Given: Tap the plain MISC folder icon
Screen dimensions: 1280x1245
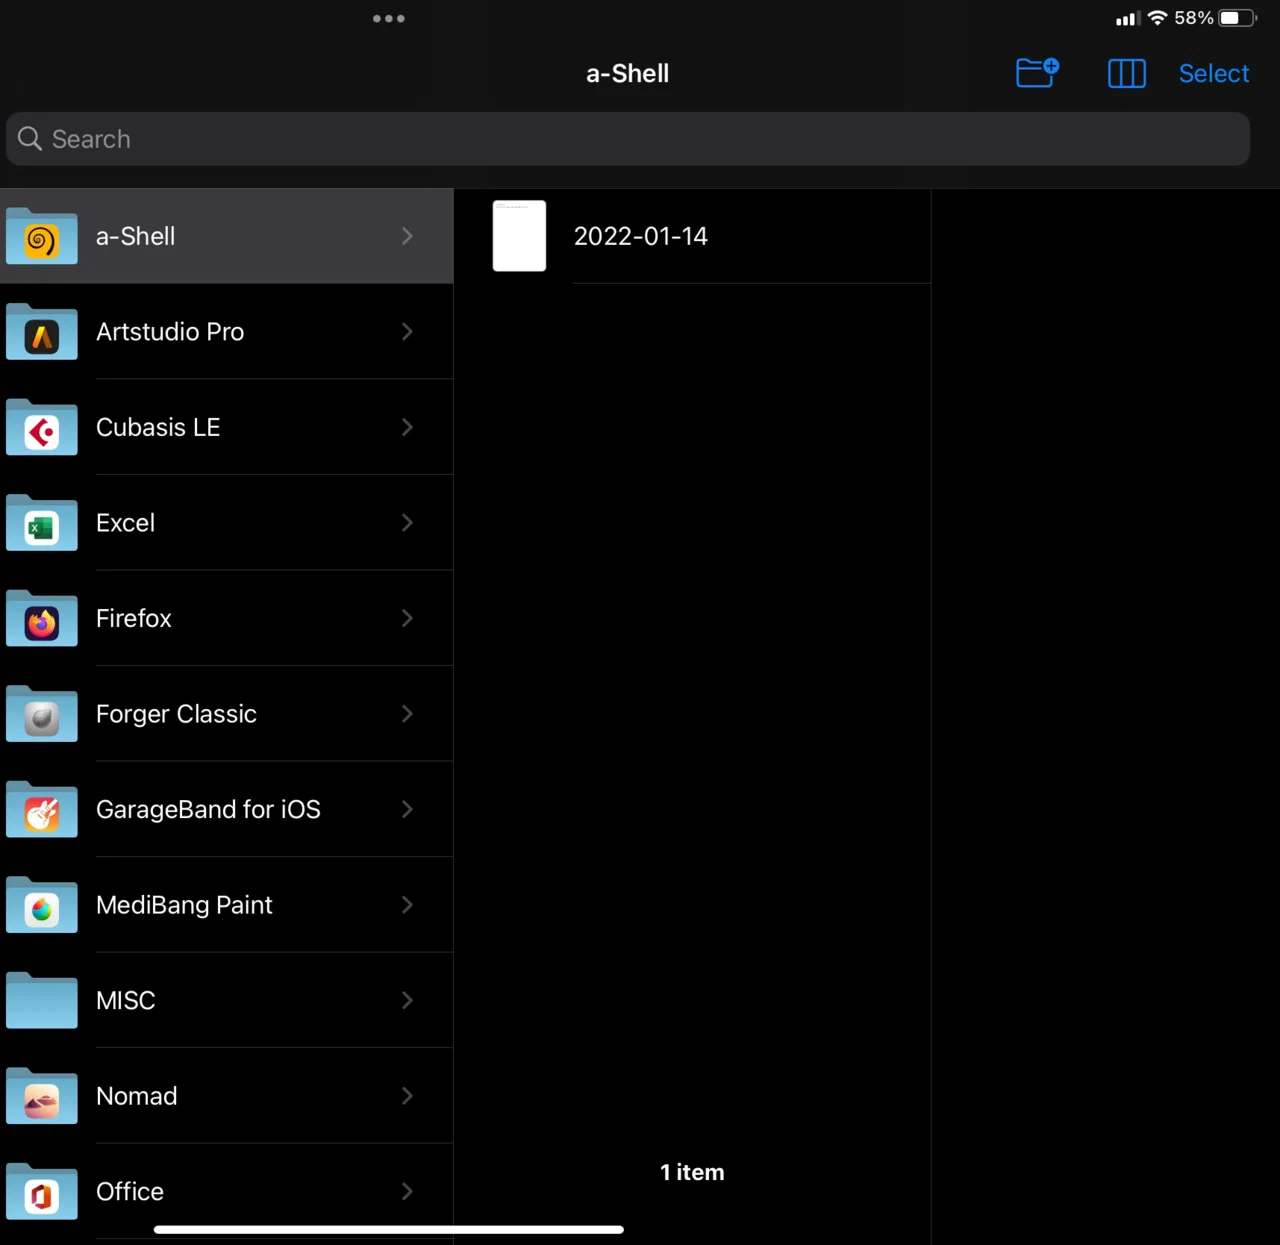Looking at the screenshot, I should point(42,1000).
